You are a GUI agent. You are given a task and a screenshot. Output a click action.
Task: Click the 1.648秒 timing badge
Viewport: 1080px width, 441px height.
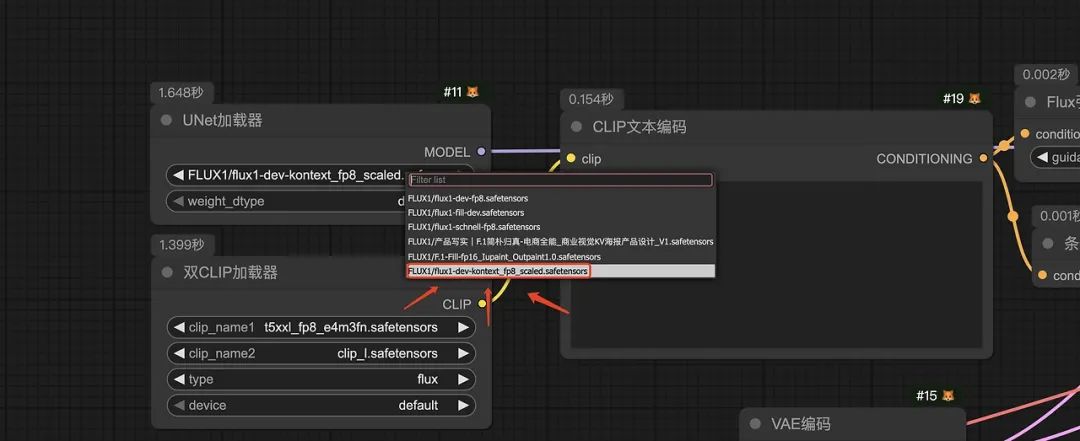[182, 92]
